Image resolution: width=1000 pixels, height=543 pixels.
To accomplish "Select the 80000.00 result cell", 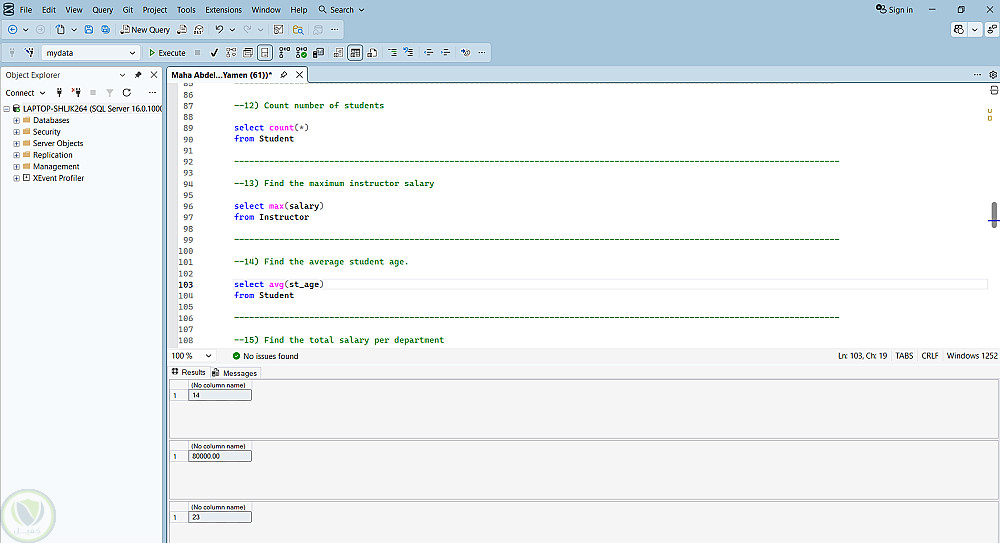I will pyautogui.click(x=219, y=456).
